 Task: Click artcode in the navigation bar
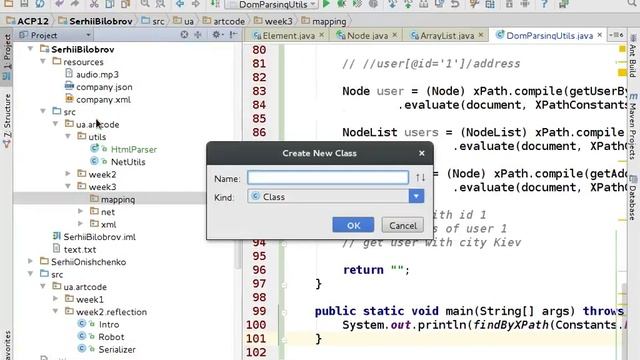[224, 21]
